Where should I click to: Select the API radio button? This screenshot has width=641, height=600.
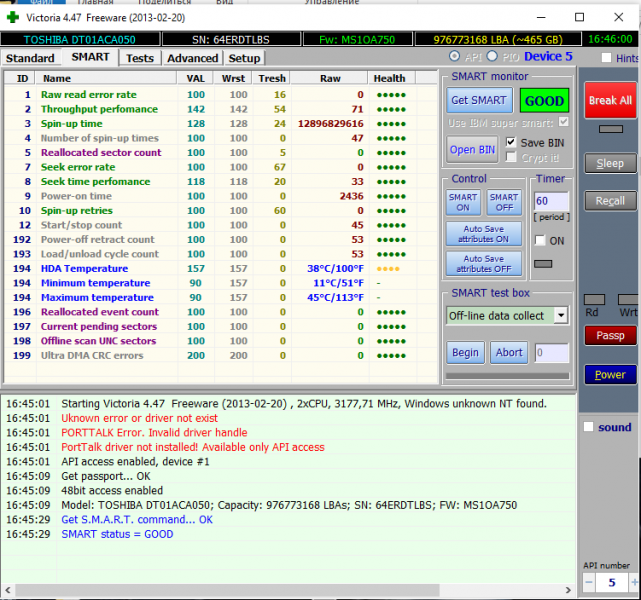click(456, 56)
